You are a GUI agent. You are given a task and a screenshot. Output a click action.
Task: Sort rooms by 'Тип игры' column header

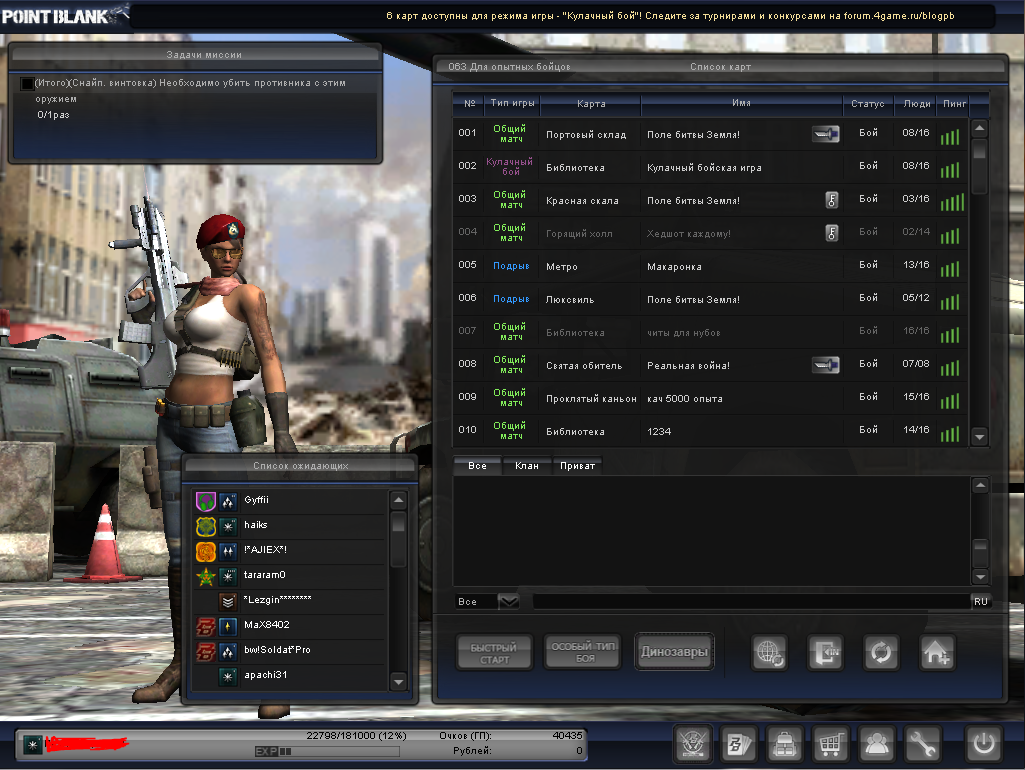point(512,103)
